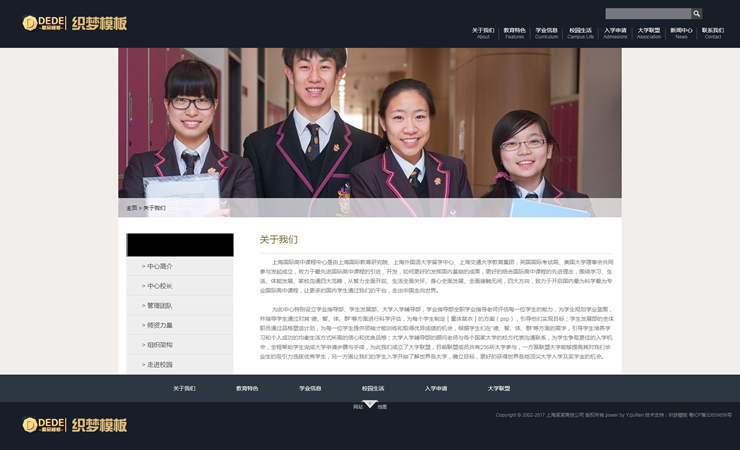This screenshot has width=740, height=450.
Task: Click 主页 breadcrumb link
Action: (131, 208)
